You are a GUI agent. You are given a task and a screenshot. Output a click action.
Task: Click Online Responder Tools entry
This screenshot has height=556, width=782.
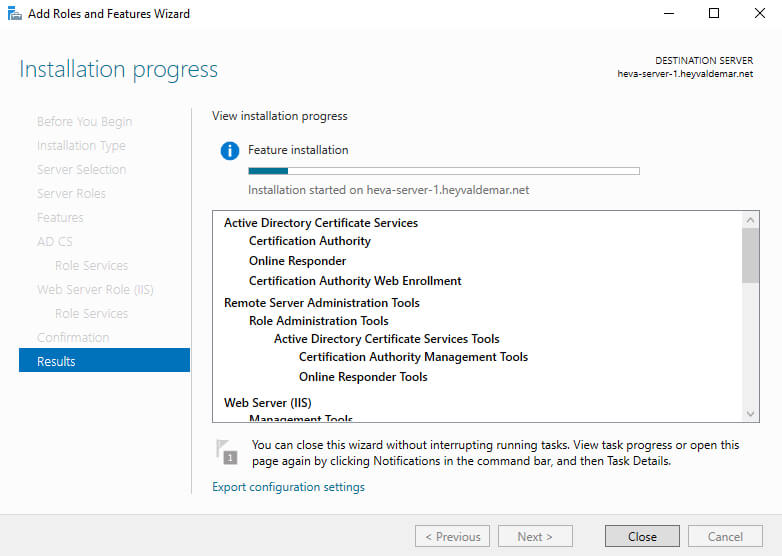[x=363, y=376]
